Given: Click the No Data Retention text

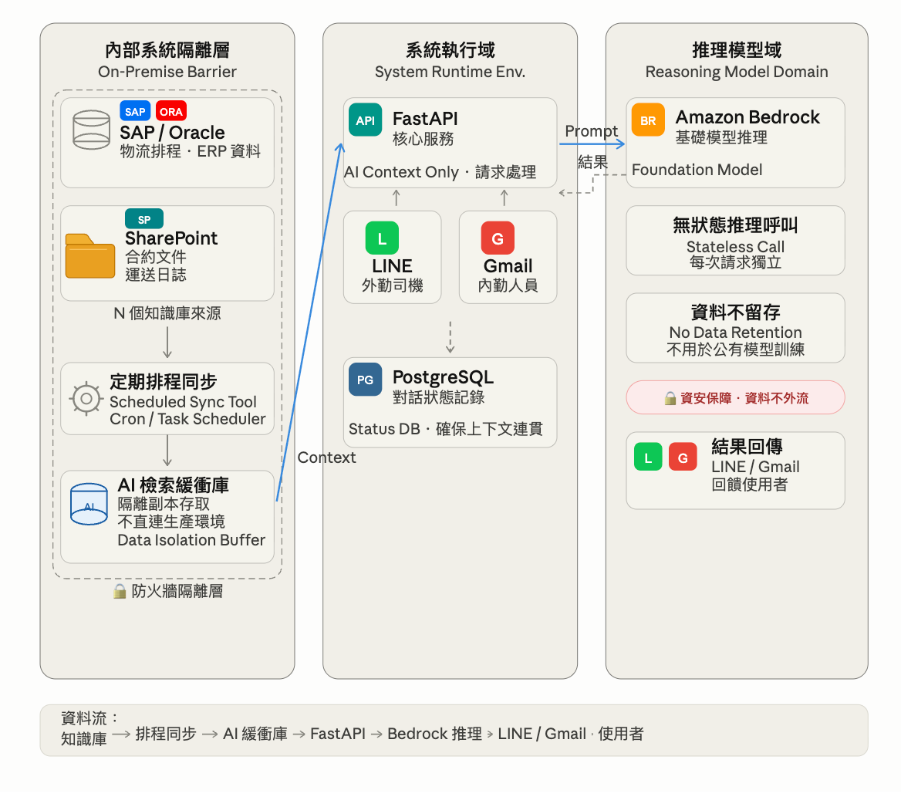Looking at the screenshot, I should [736, 332].
